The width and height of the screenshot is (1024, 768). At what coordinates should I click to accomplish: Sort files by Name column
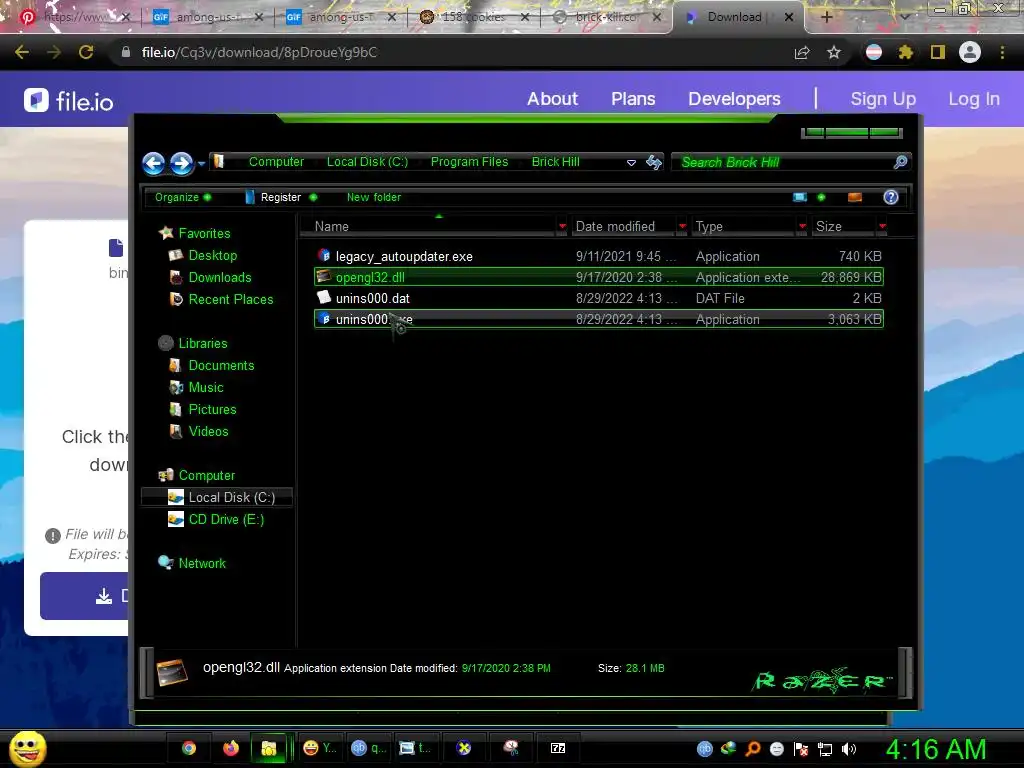(x=428, y=227)
